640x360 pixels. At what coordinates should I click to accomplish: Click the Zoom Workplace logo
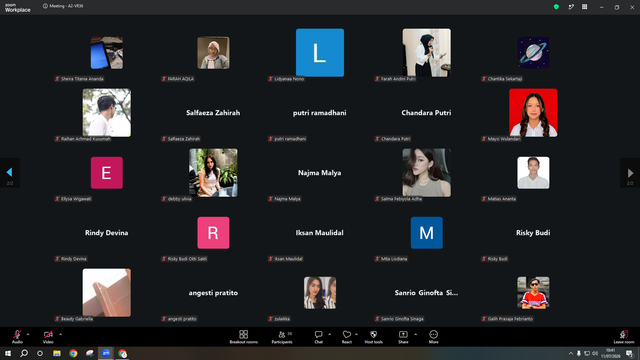(x=18, y=7)
